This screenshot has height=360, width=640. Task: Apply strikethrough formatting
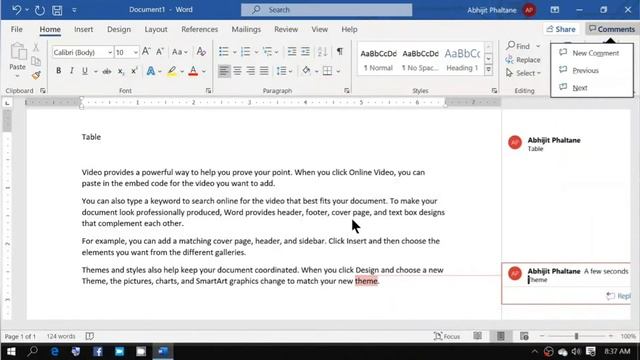pos(107,71)
